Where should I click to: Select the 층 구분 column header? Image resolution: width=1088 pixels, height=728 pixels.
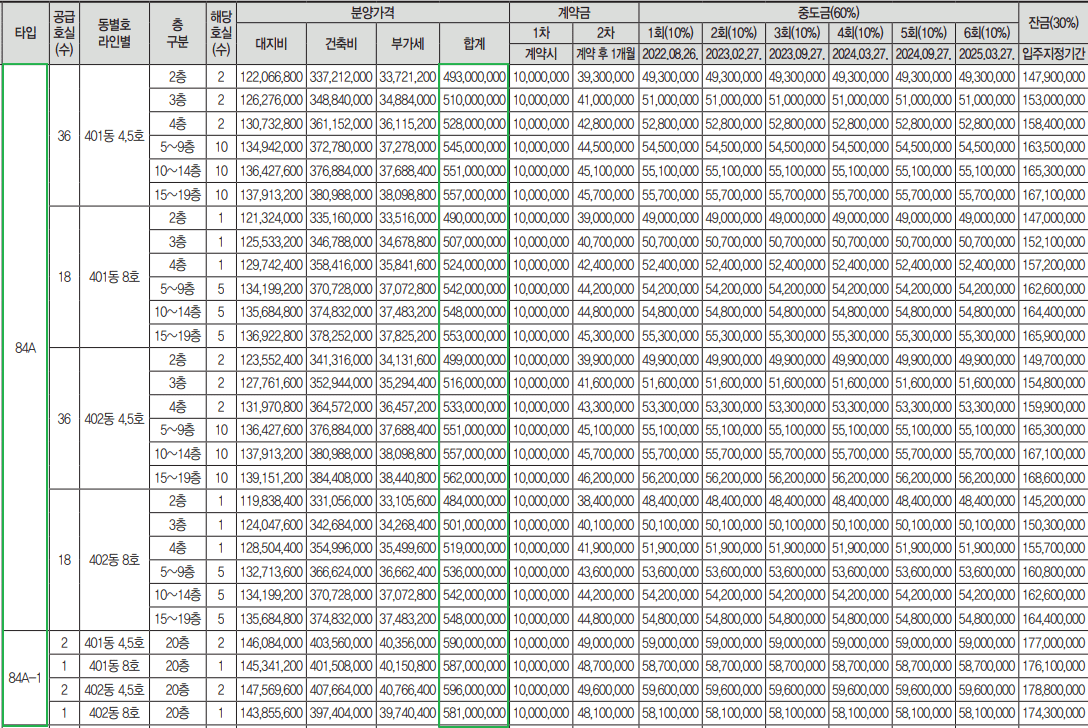(x=177, y=33)
